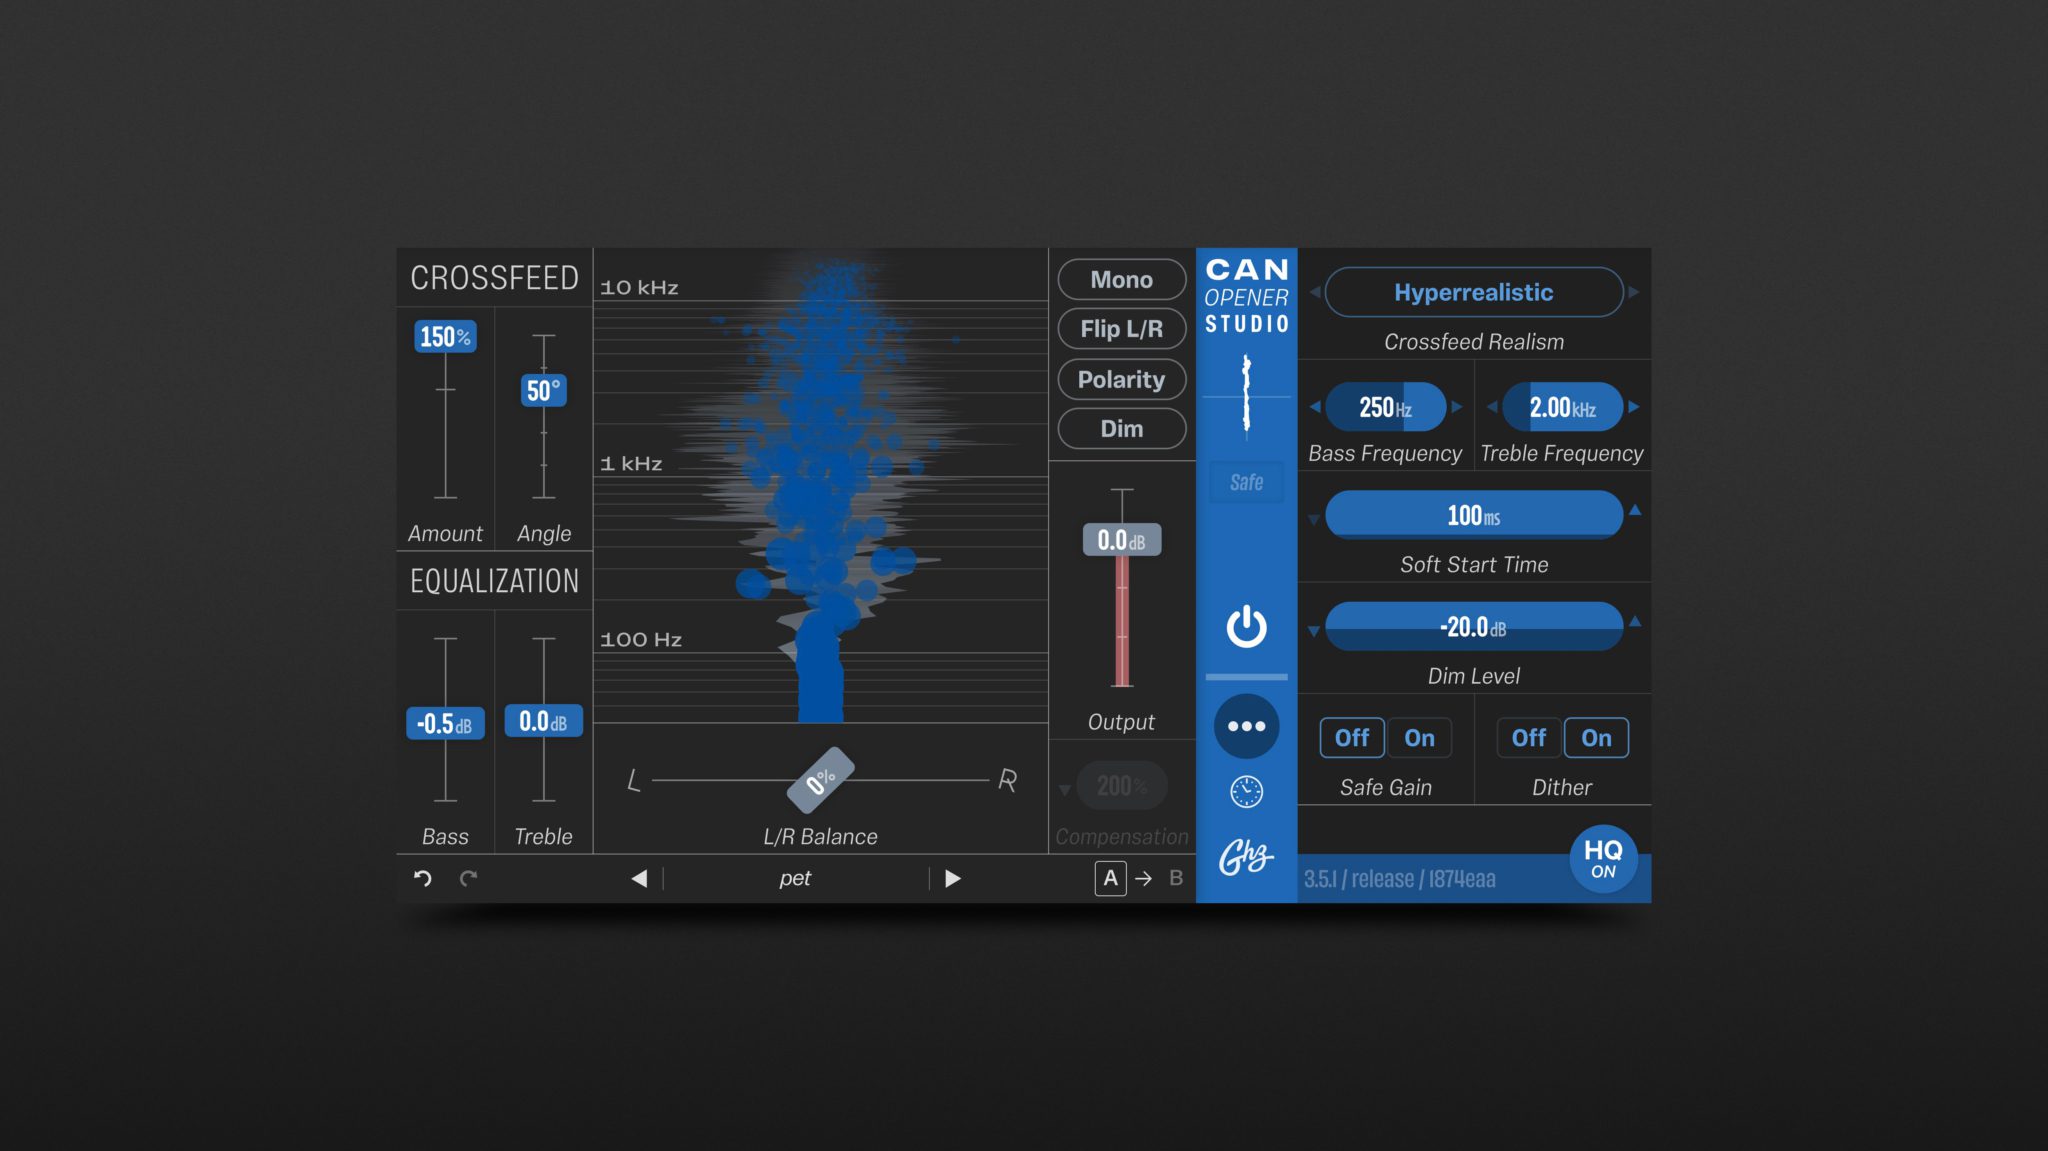The image size is (2048, 1151).
Task: Click the Safe indicator below the waveform meter
Action: coord(1245,481)
